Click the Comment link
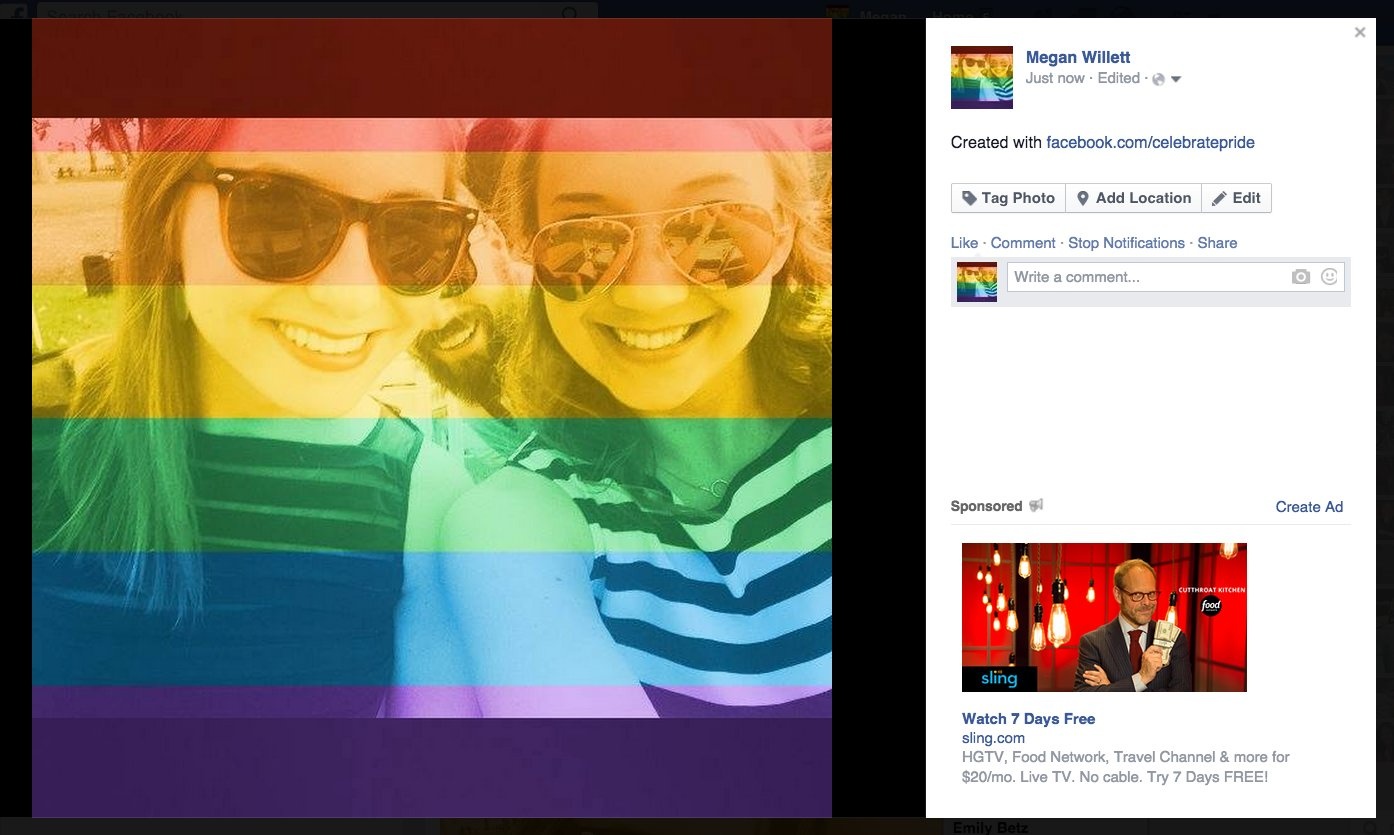 pyautogui.click(x=1022, y=243)
